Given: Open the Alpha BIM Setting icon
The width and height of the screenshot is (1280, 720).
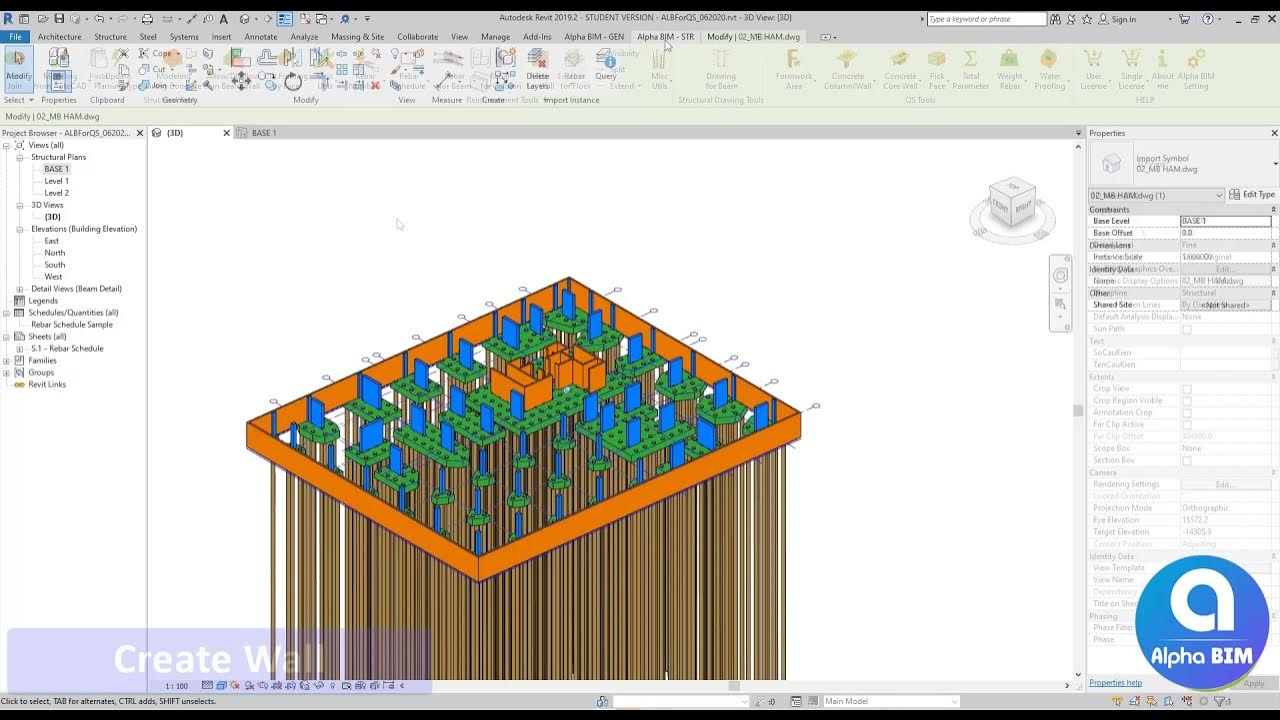Looking at the screenshot, I should coord(1196,70).
